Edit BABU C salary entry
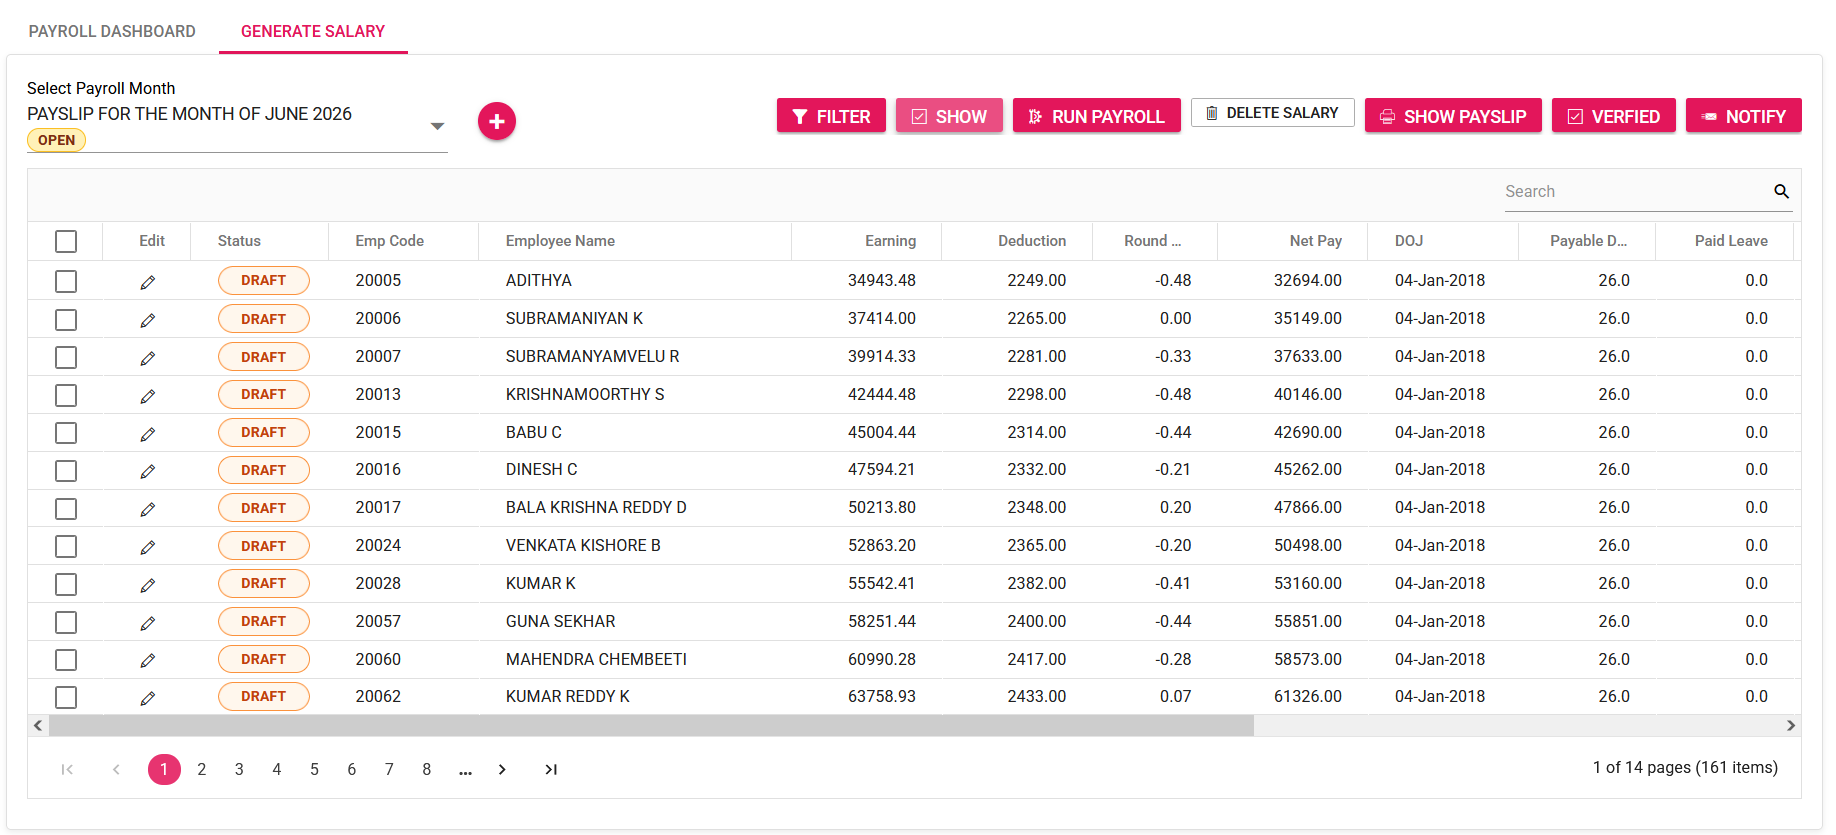Image resolution: width=1836 pixels, height=835 pixels. click(148, 434)
